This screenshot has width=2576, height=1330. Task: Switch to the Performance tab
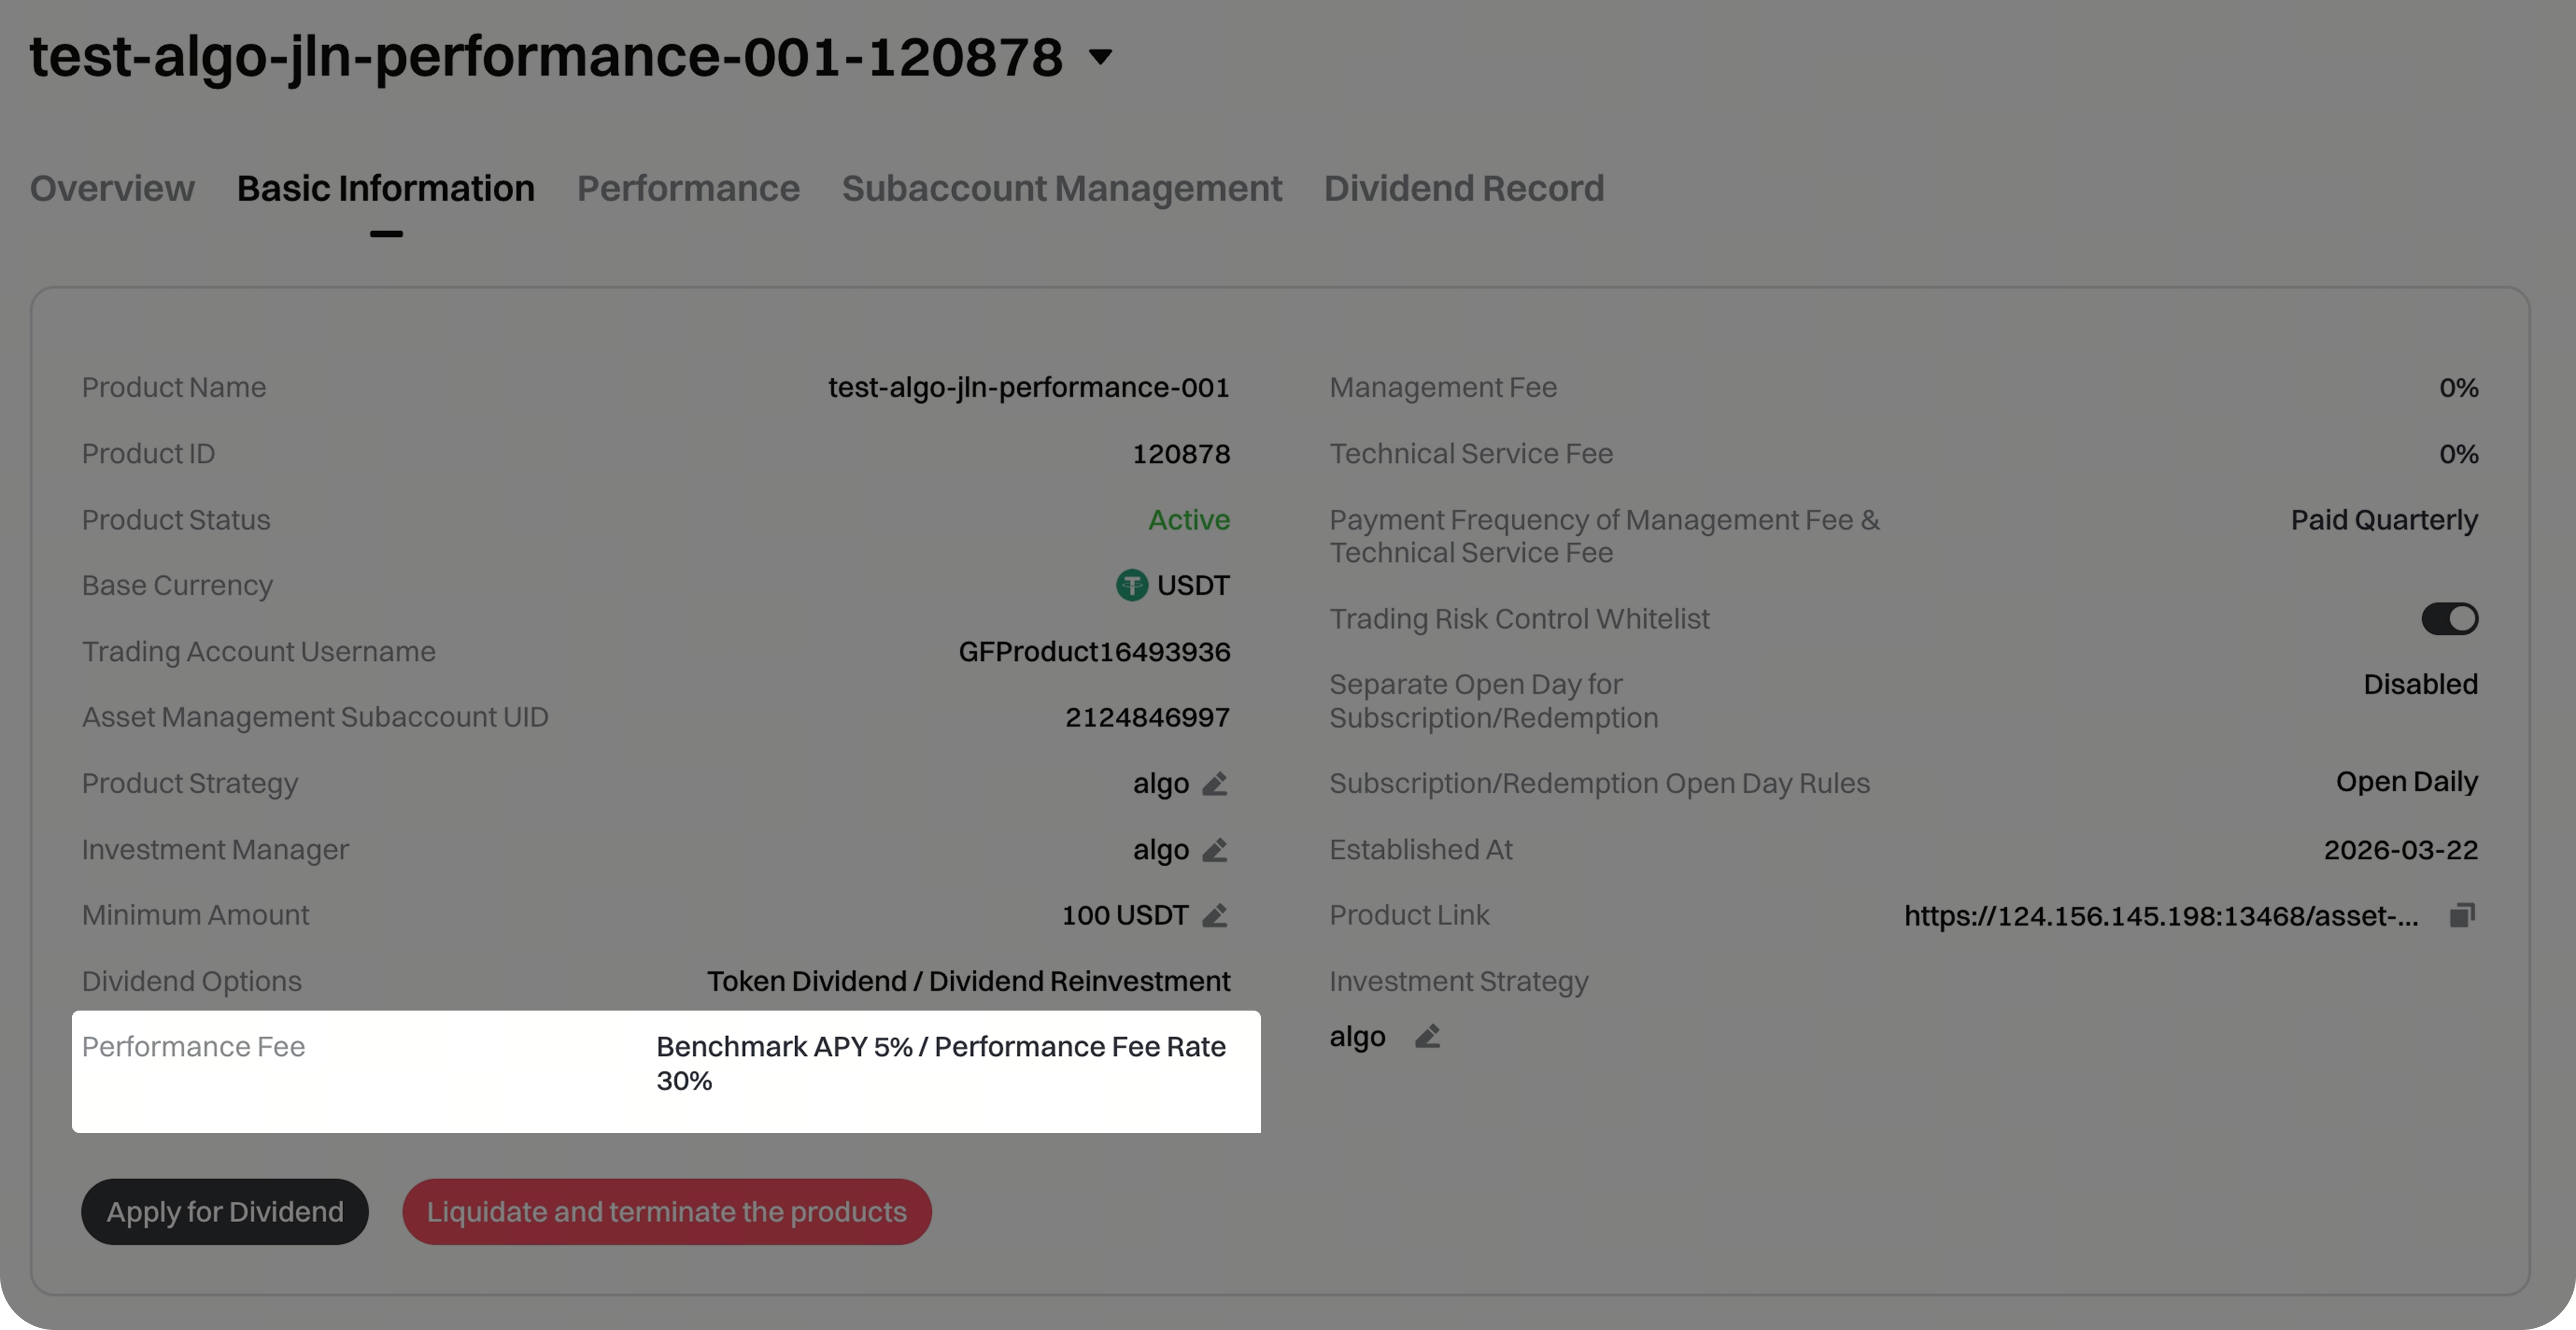tap(688, 189)
